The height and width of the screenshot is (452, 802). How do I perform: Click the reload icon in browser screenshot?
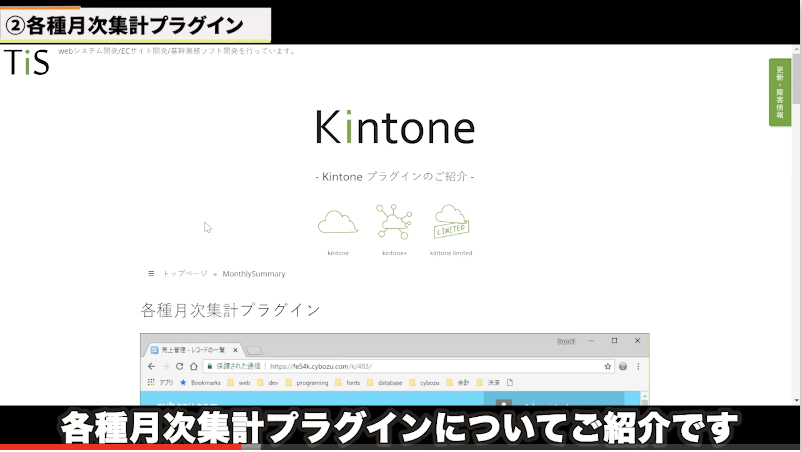[x=179, y=367]
